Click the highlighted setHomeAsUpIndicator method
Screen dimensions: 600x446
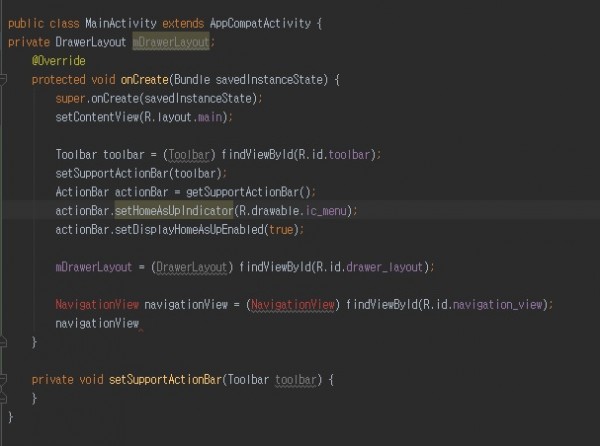(174, 211)
